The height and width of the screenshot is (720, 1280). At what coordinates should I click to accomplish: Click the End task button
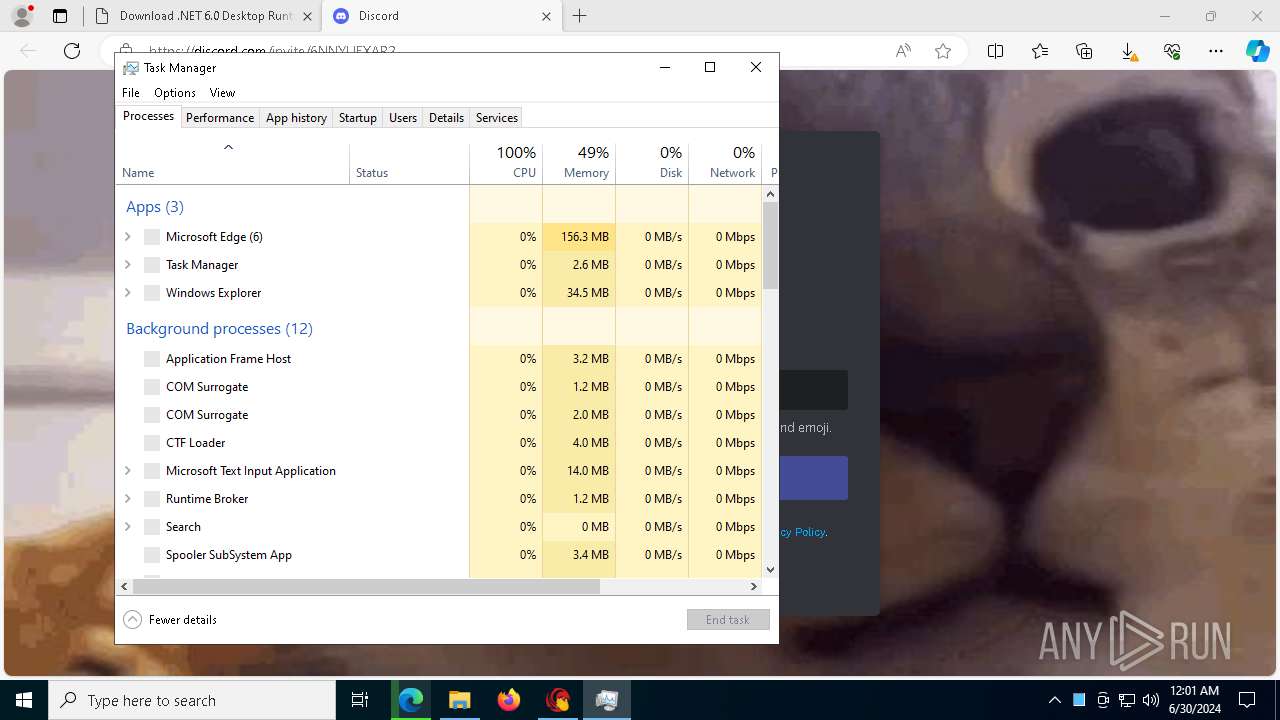(x=728, y=620)
